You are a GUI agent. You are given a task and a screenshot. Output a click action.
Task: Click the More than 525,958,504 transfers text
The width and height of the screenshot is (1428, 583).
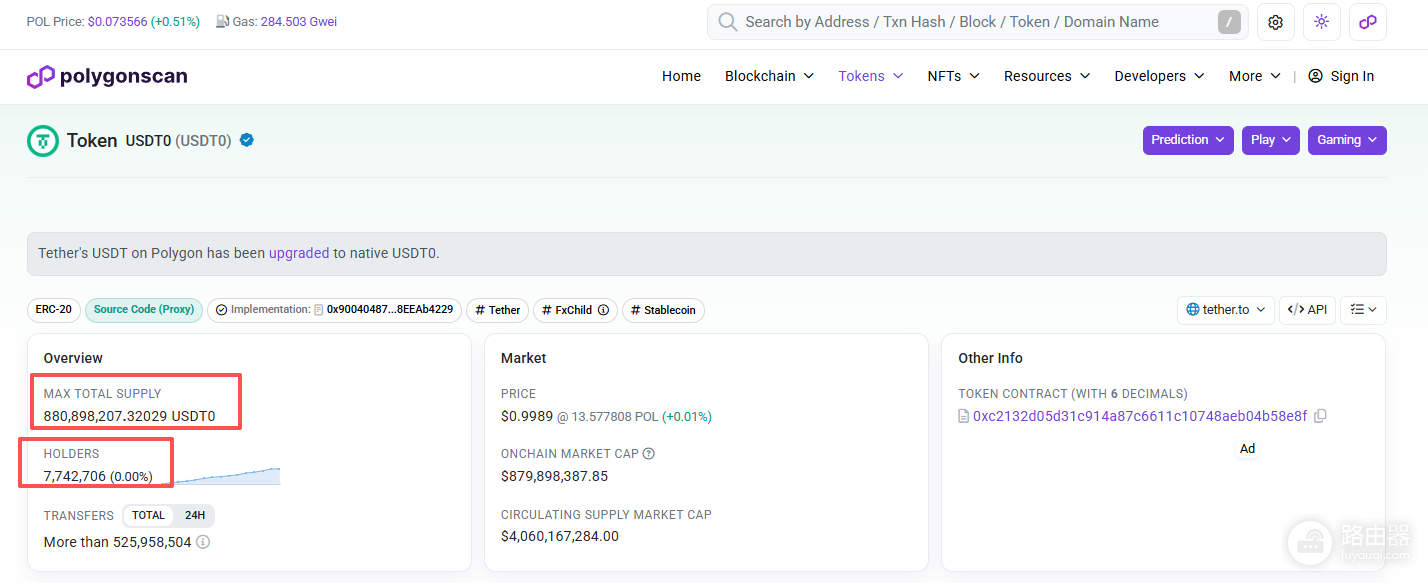click(x=117, y=542)
